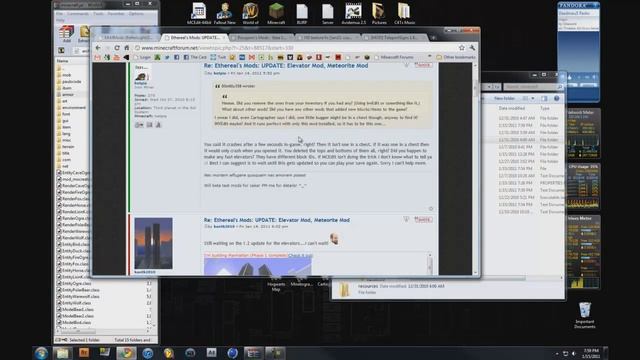Screen dimensions: 640x360
Task: Click the WinRAR horizontal scrollbar
Action: click(103, 331)
